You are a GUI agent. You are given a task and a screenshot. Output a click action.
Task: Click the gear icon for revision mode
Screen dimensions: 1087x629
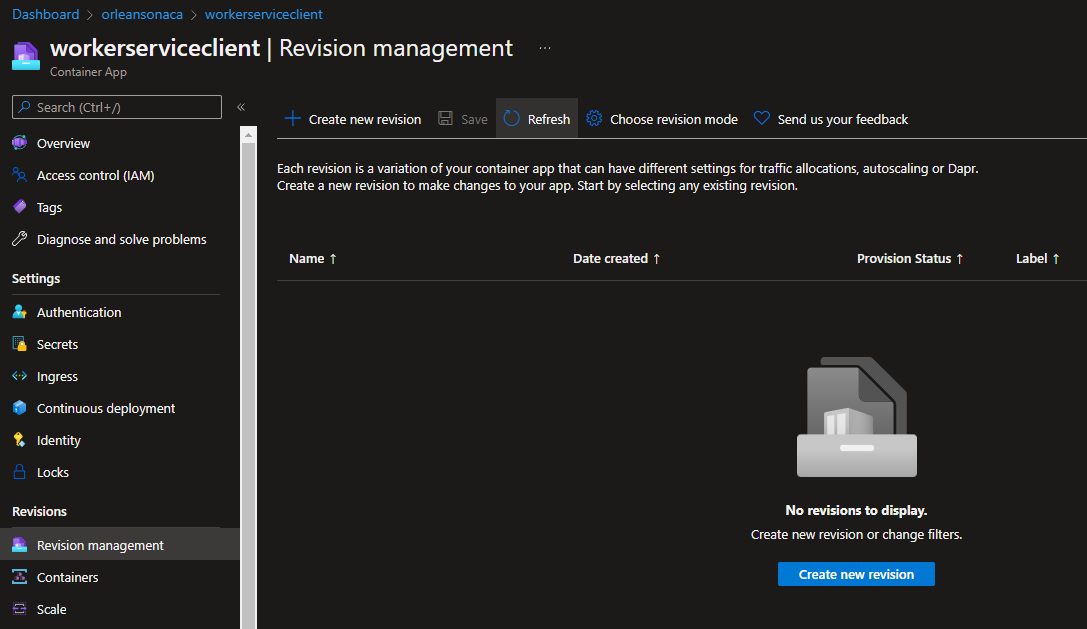594,119
